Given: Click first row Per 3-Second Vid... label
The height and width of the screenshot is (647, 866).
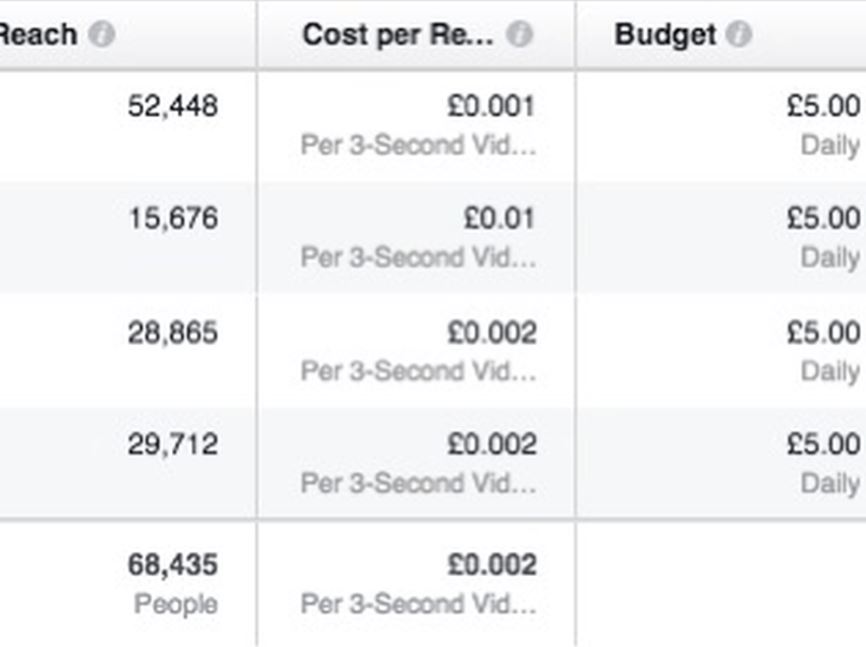Looking at the screenshot, I should tap(419, 146).
